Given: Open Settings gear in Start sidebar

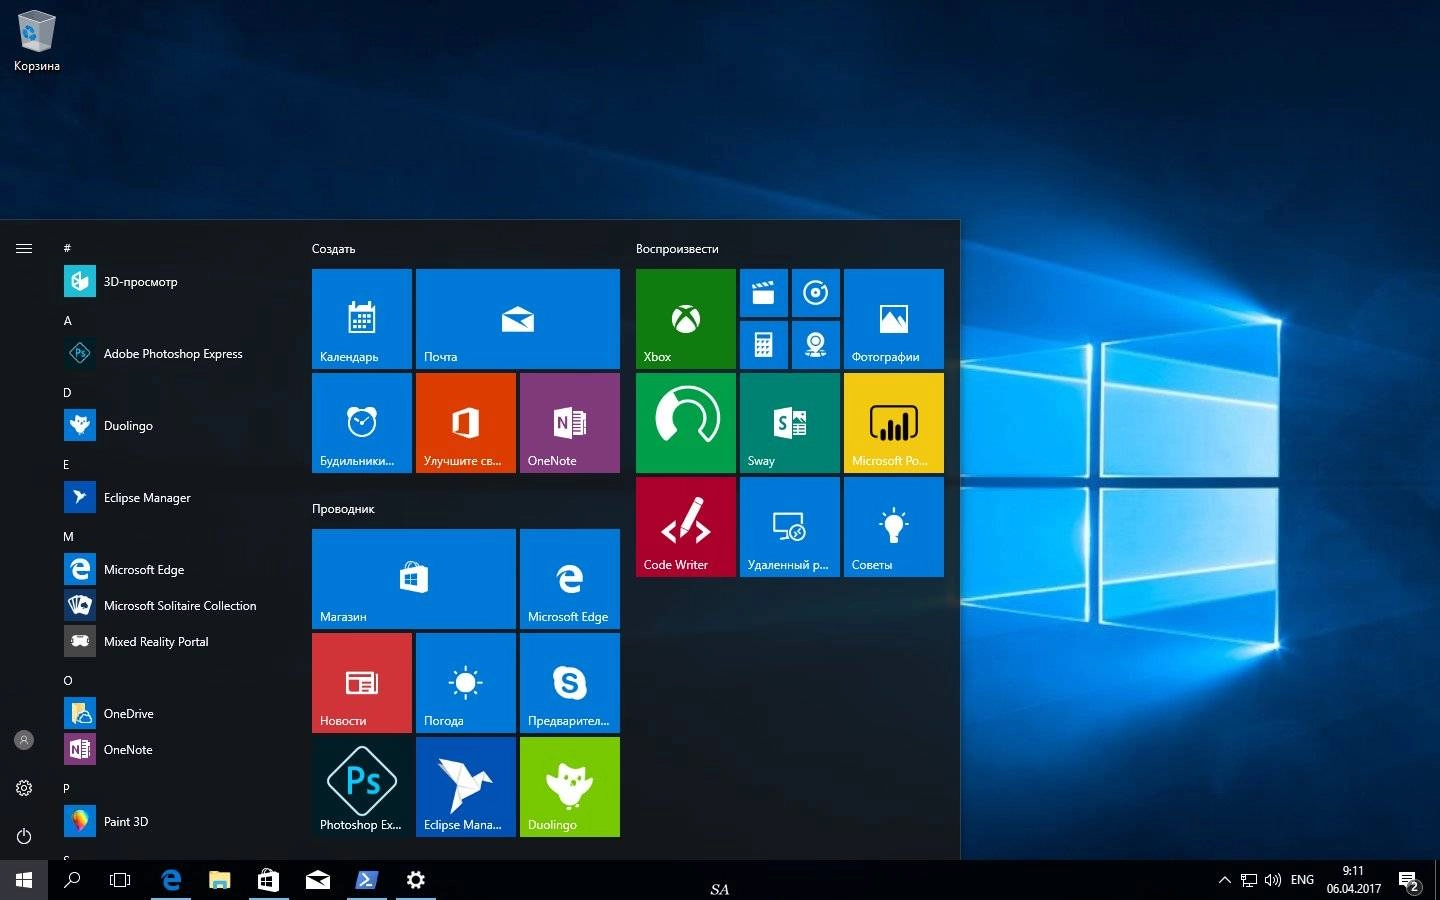Looking at the screenshot, I should click(x=24, y=788).
